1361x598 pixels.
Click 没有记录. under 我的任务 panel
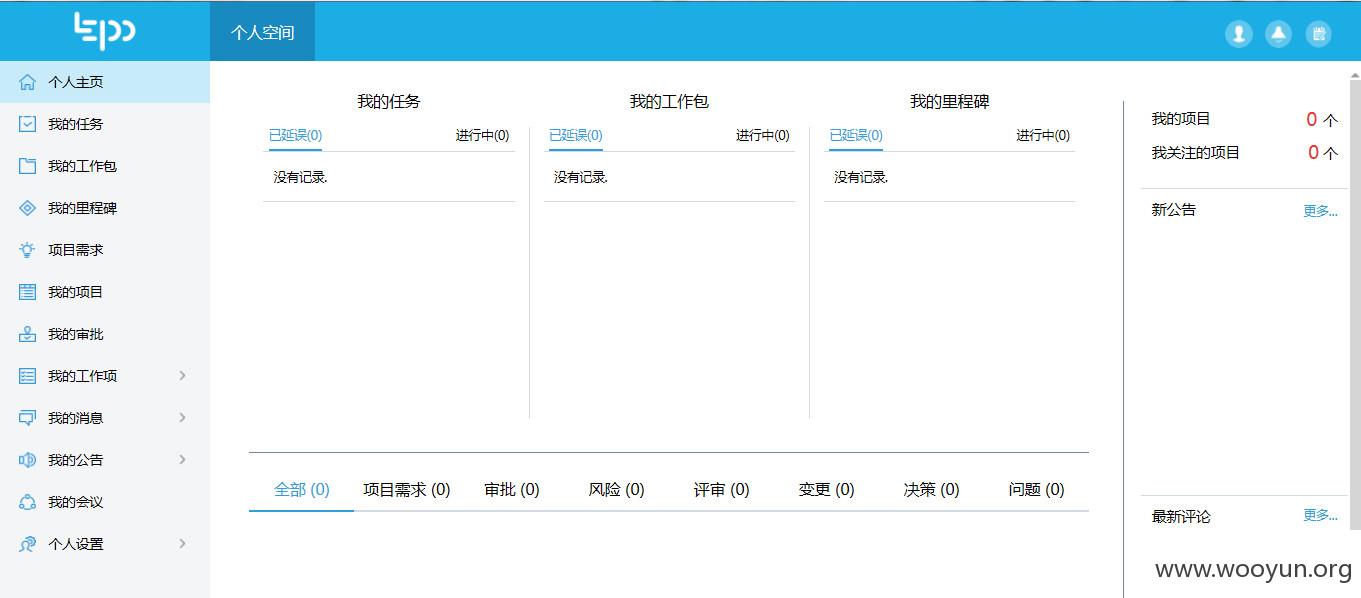pos(301,177)
